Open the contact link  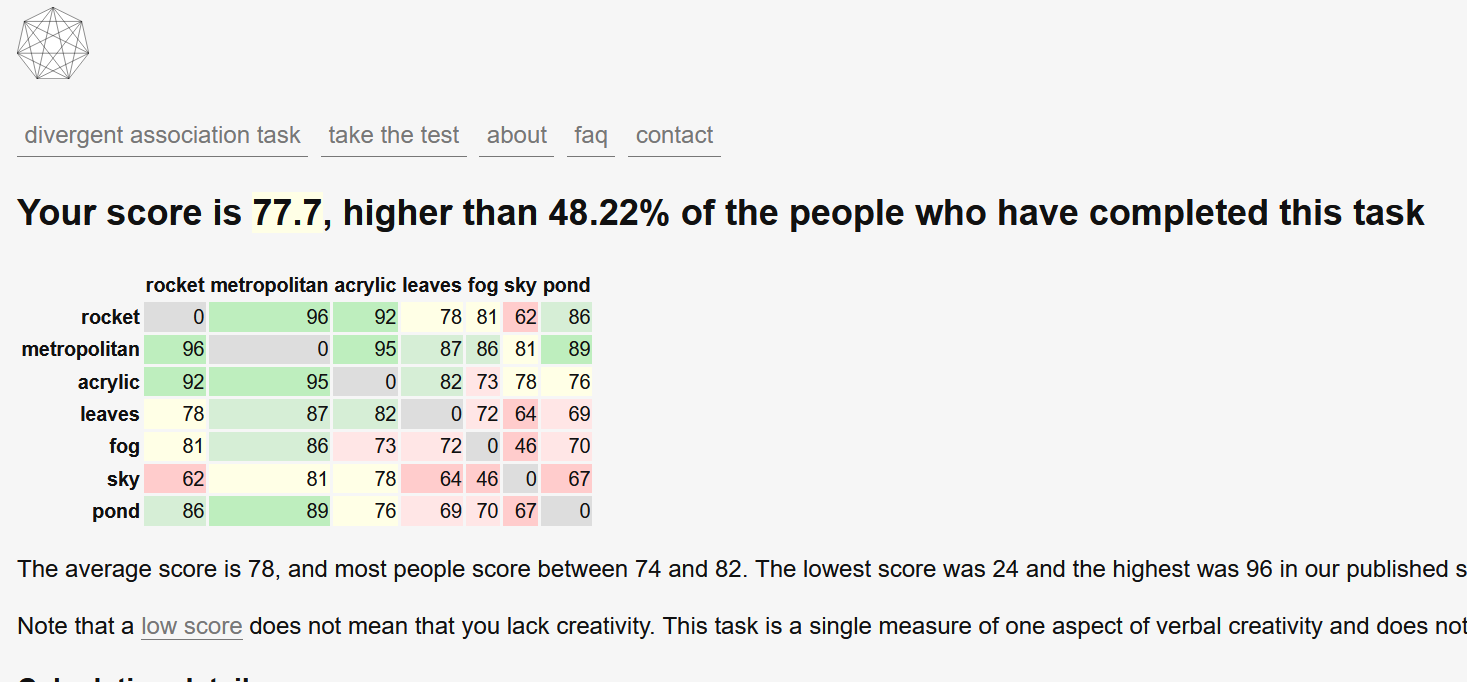[674, 136]
